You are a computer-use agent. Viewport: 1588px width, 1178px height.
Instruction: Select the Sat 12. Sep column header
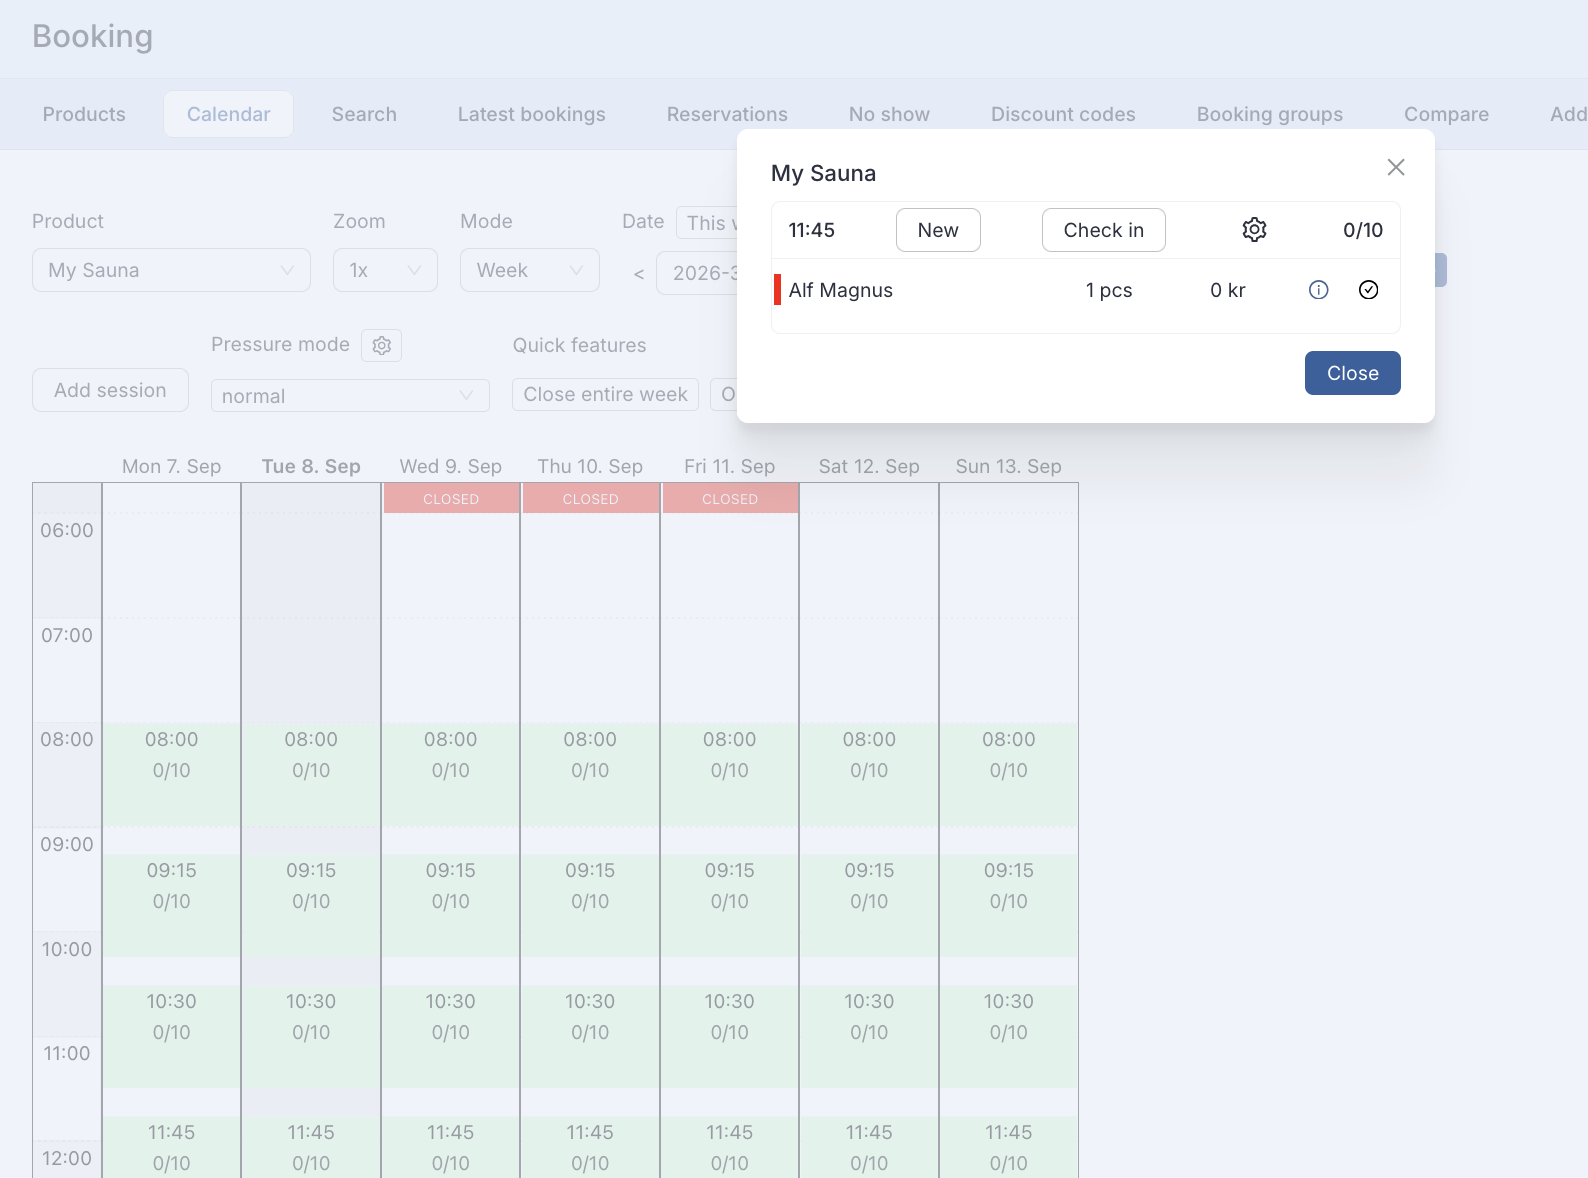coord(869,466)
